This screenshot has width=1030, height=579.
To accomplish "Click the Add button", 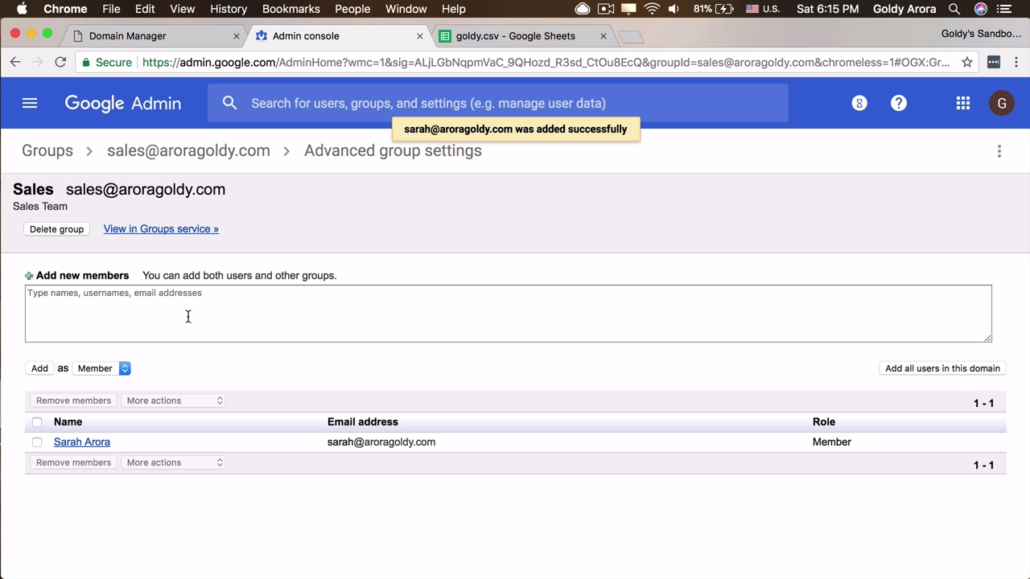I will tap(39, 369).
